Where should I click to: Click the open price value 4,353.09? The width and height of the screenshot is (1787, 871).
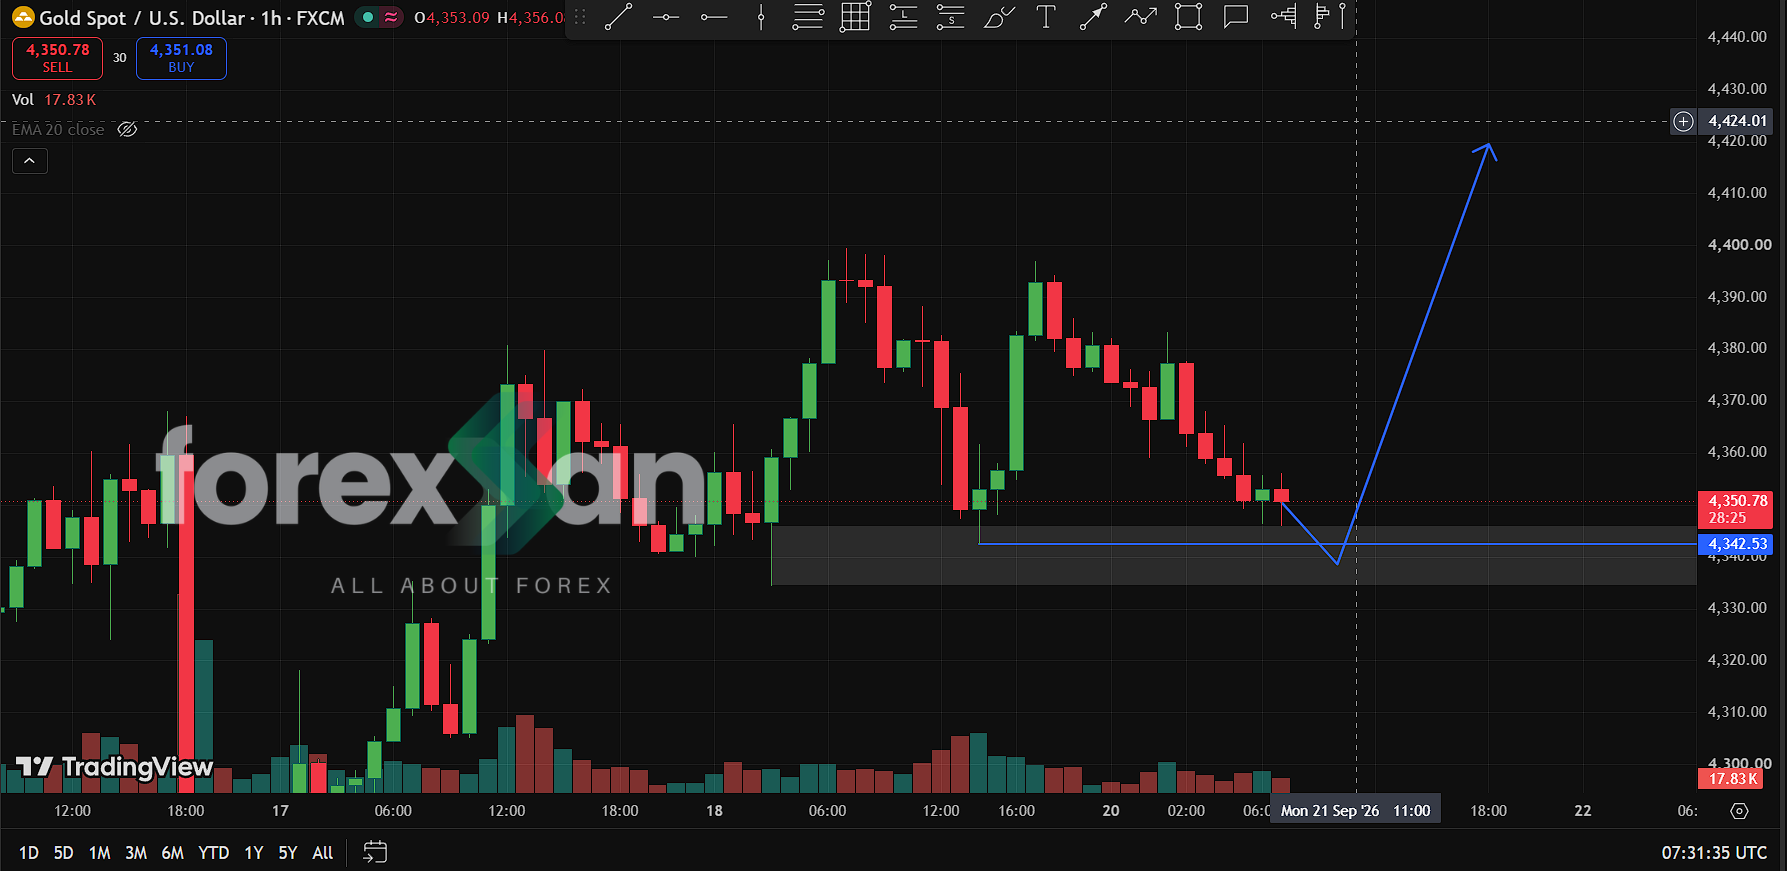tap(458, 18)
